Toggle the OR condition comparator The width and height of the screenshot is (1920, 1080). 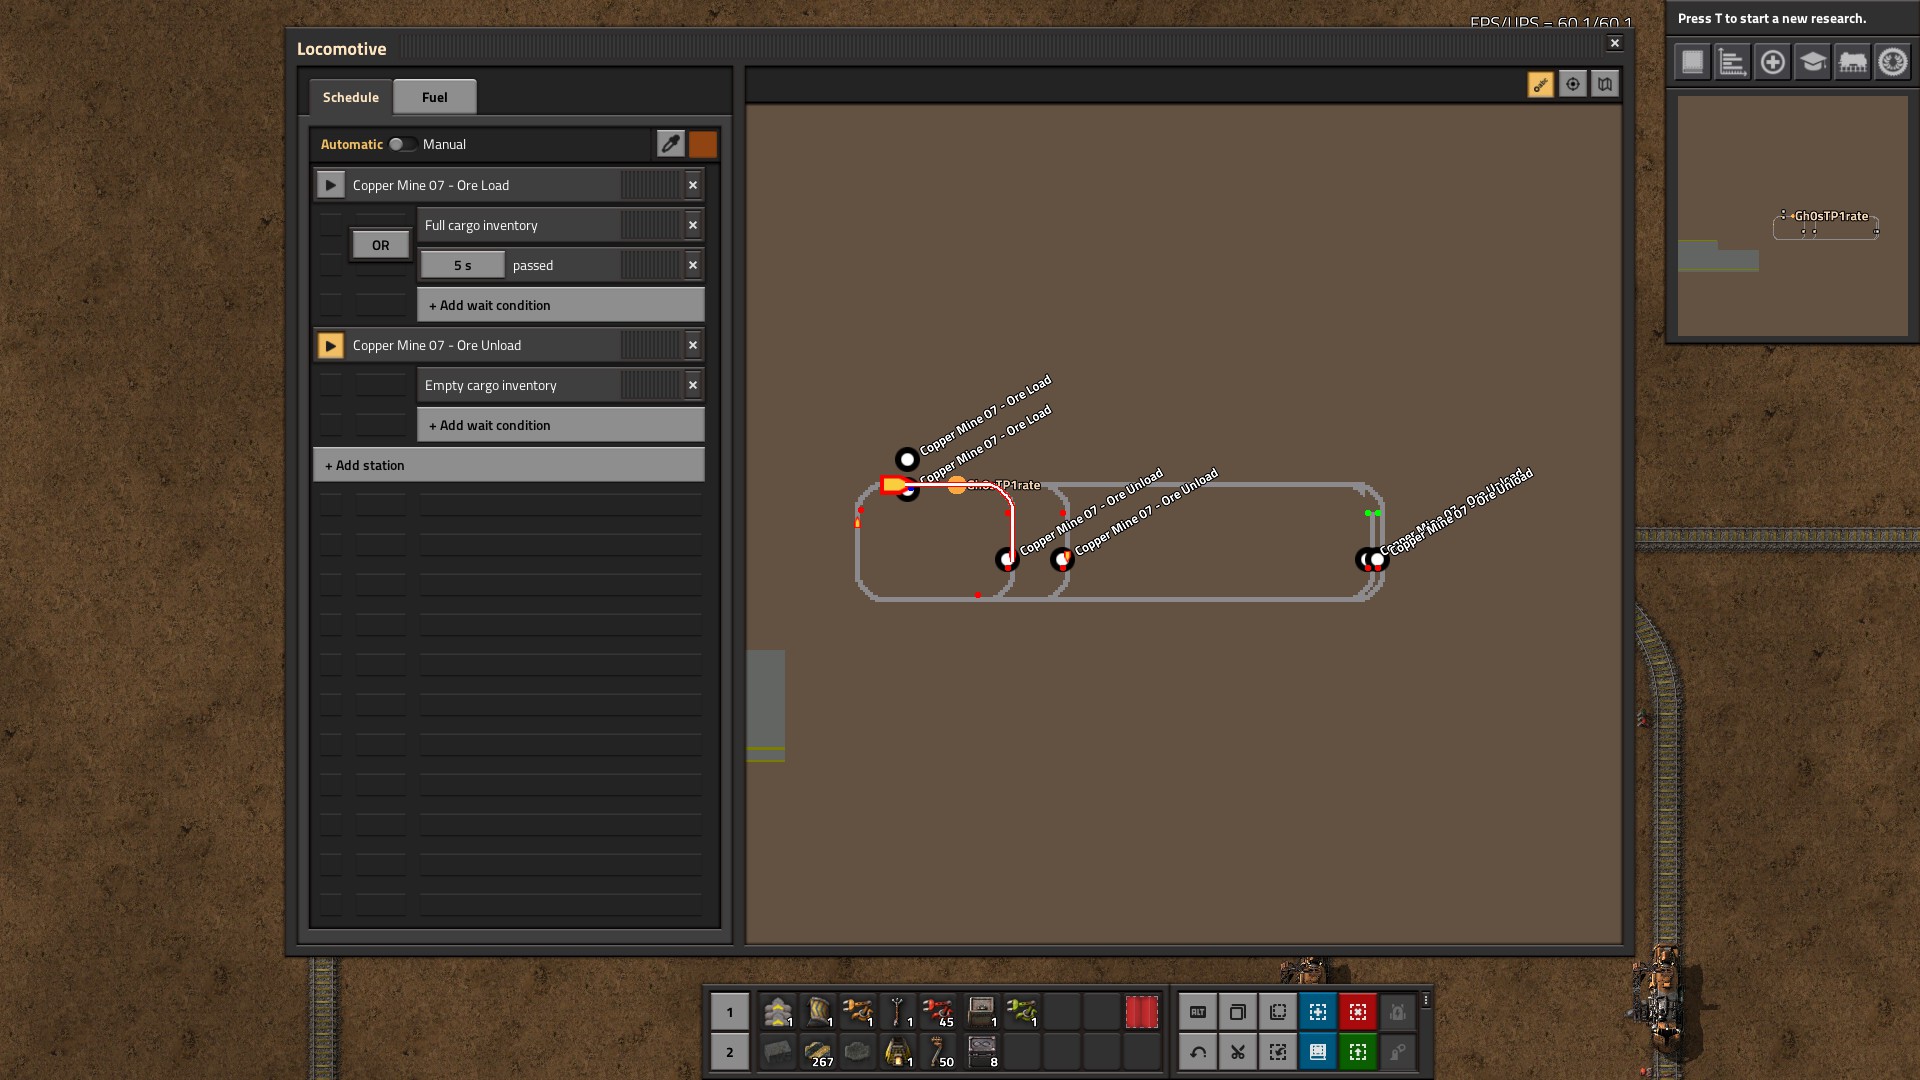(381, 245)
